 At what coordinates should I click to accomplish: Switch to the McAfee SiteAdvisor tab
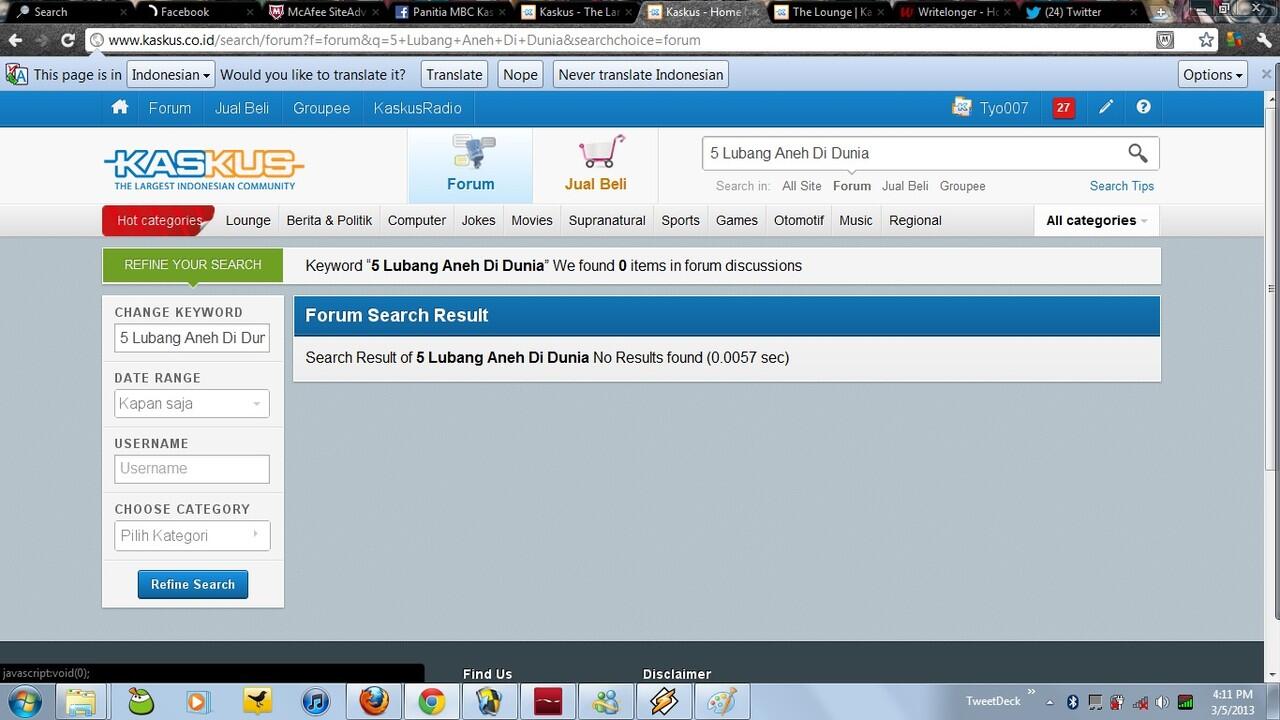[325, 12]
